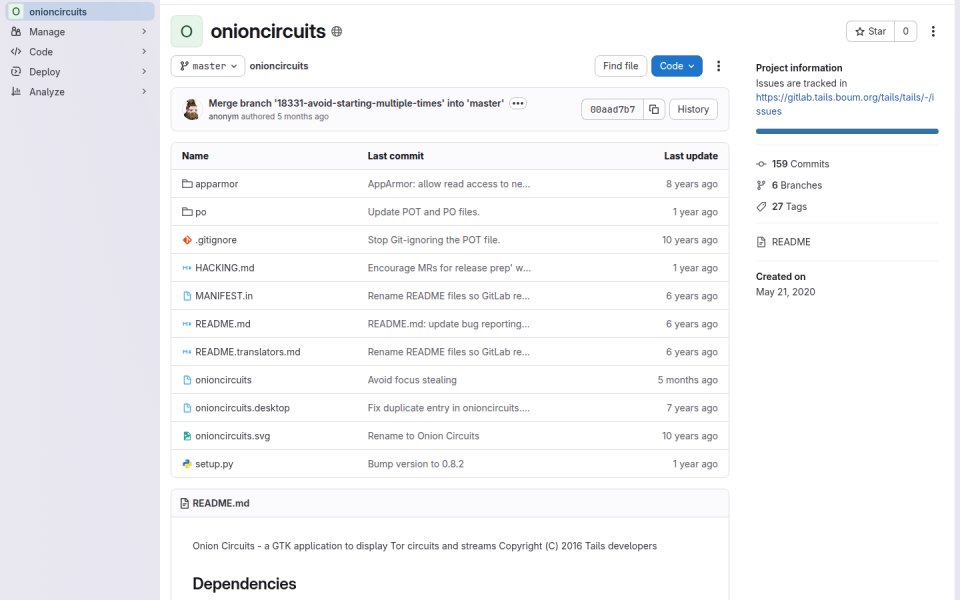
Task: Click the .gitignore git icon
Action: pyautogui.click(x=187, y=240)
